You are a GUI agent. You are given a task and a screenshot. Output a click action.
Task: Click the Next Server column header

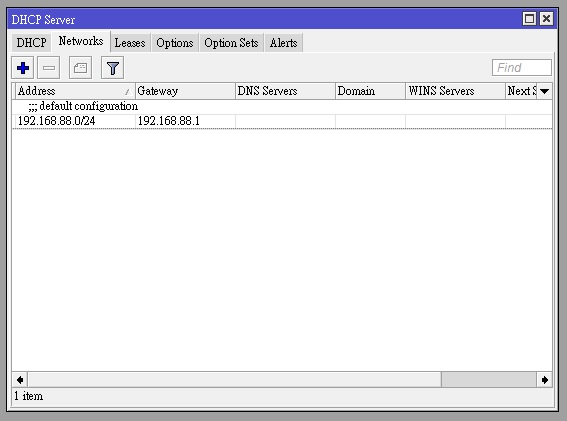[x=521, y=91]
